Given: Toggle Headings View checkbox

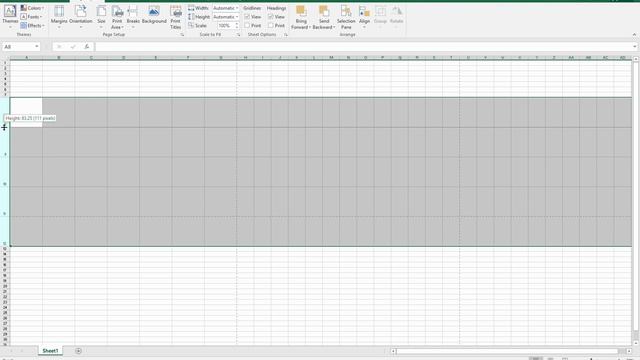Looking at the screenshot, I should pos(271,17).
